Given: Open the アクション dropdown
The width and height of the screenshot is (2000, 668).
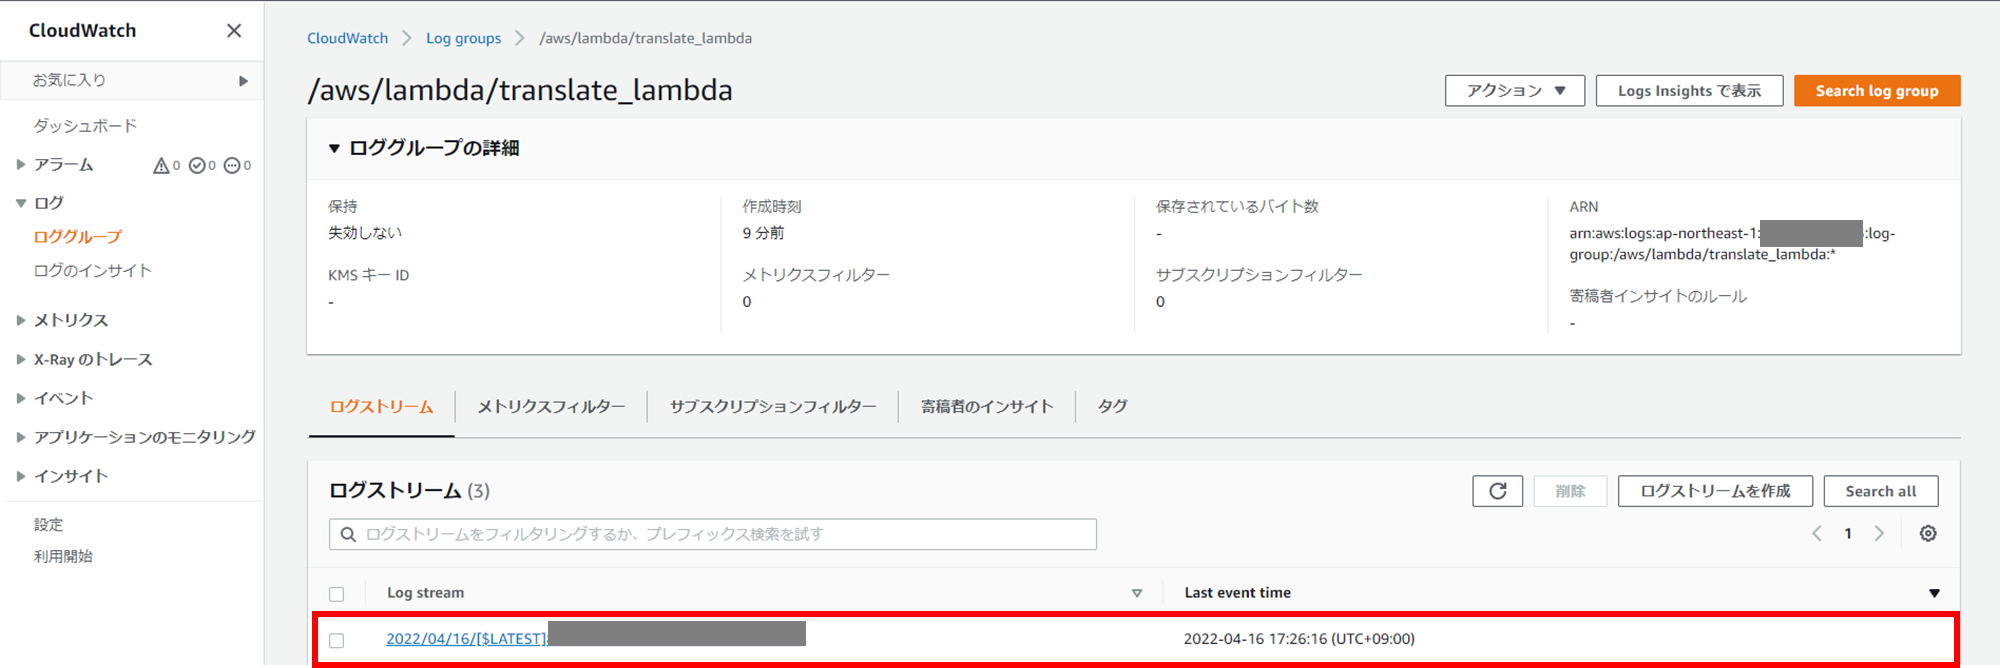Looking at the screenshot, I should pos(1514,90).
